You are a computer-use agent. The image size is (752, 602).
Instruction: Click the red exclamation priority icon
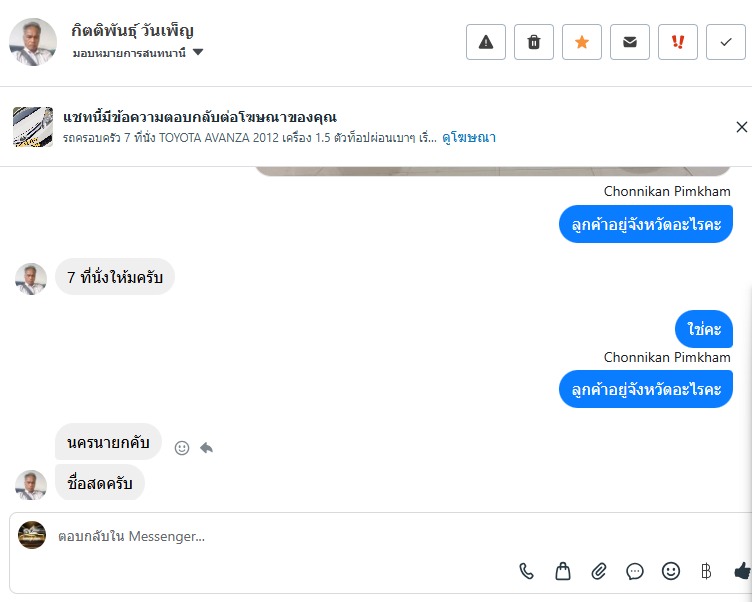point(678,42)
